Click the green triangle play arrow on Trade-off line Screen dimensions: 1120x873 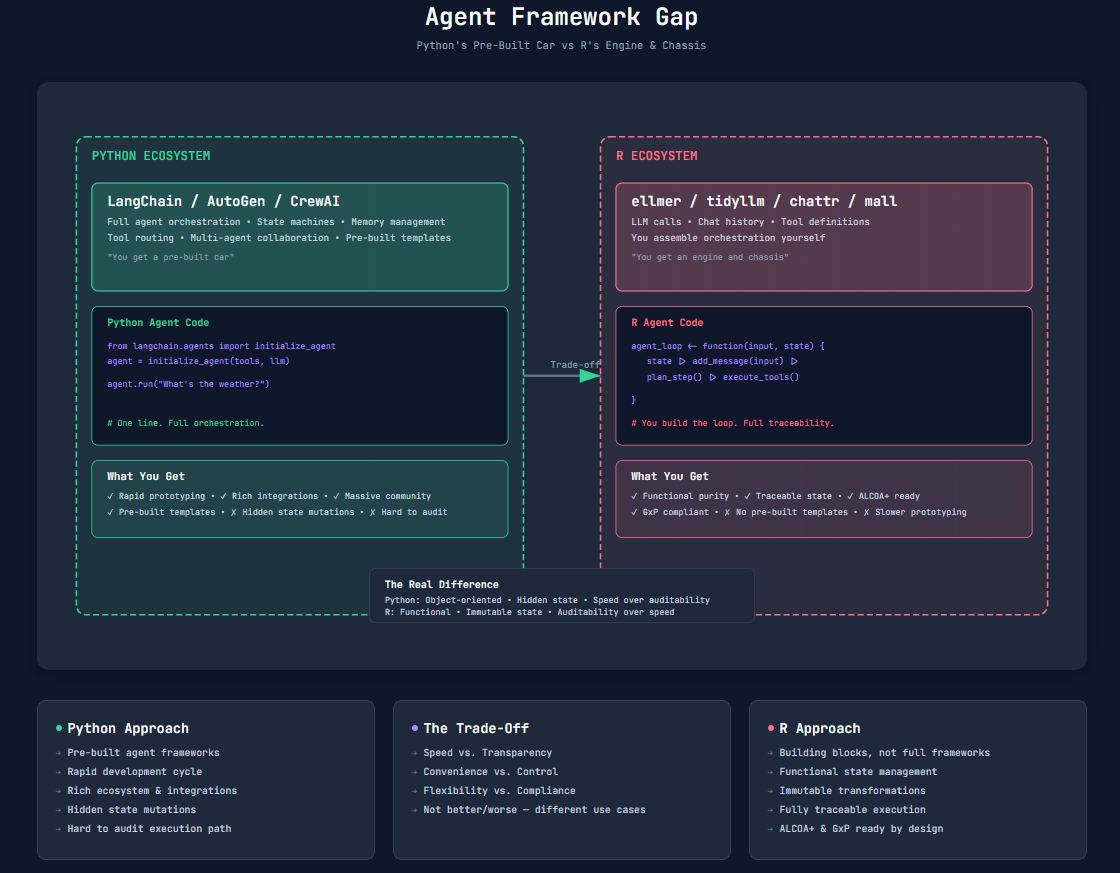coord(590,374)
